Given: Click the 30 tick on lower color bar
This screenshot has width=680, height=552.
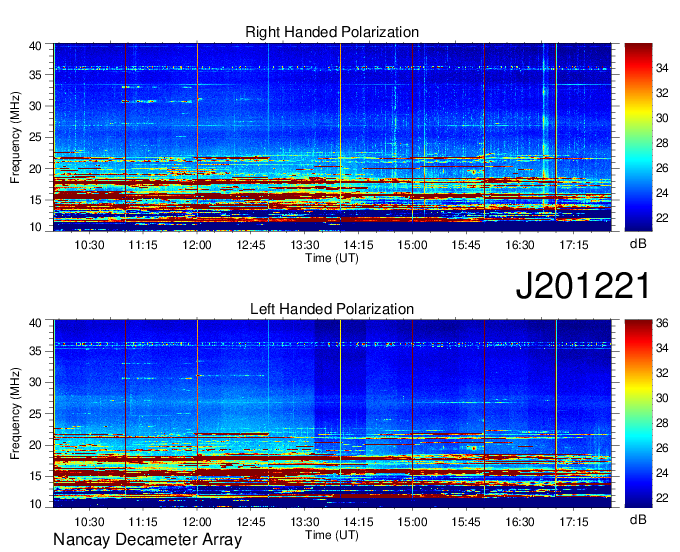Looking at the screenshot, I should [x=662, y=398].
